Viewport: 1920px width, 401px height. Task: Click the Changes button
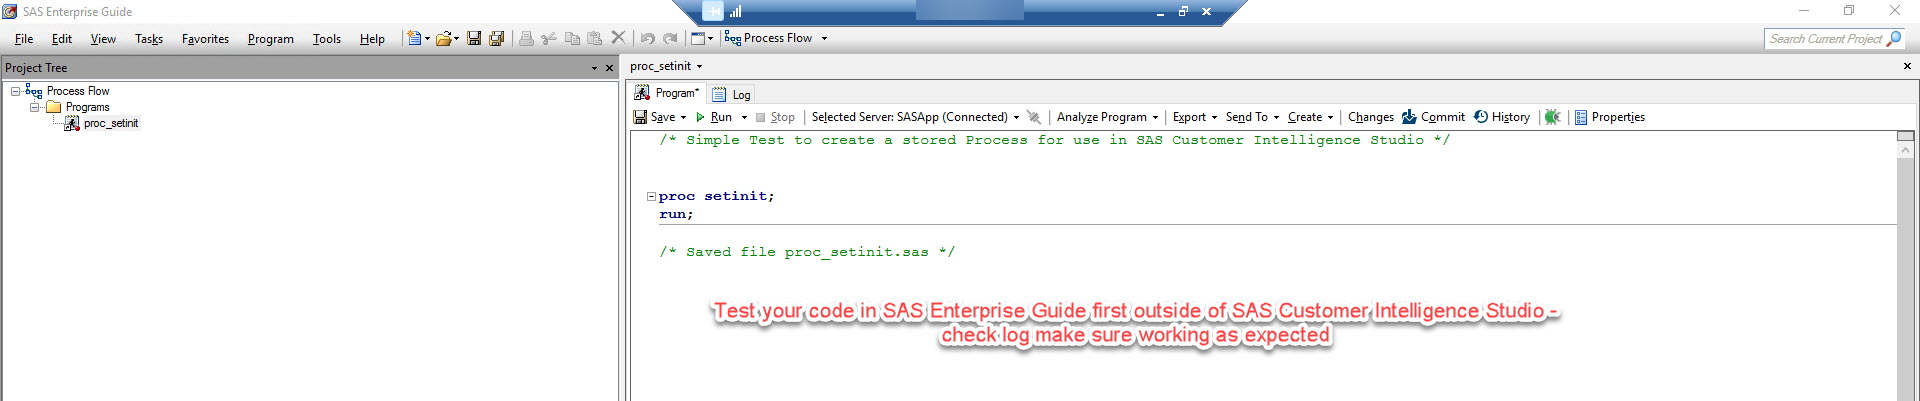[1371, 117]
